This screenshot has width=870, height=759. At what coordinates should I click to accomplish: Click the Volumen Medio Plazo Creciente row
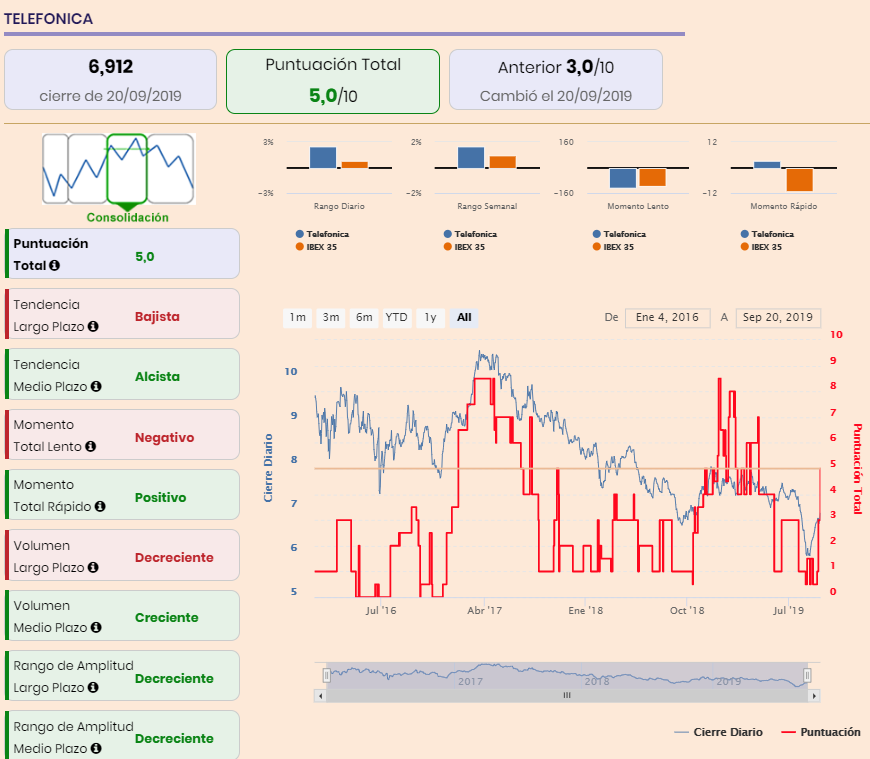click(x=123, y=615)
